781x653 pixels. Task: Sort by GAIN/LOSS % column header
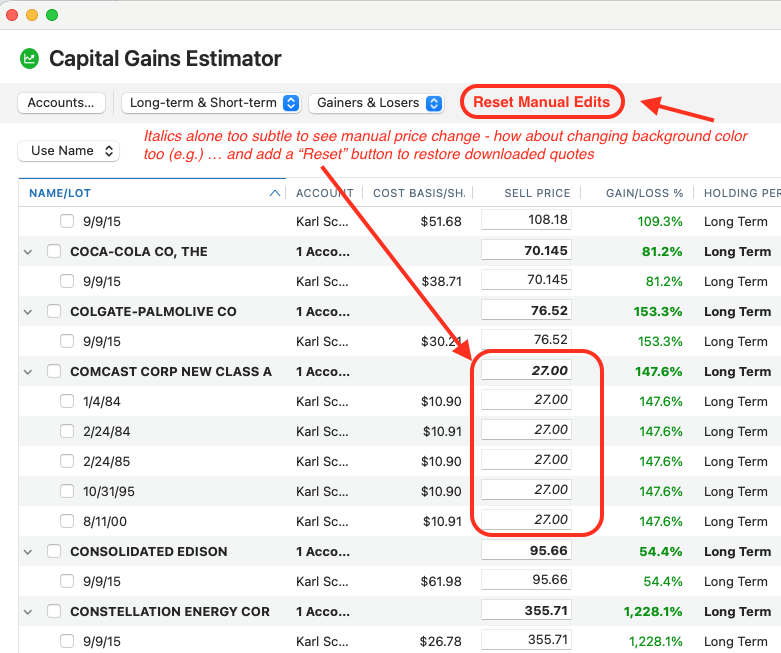(645, 193)
